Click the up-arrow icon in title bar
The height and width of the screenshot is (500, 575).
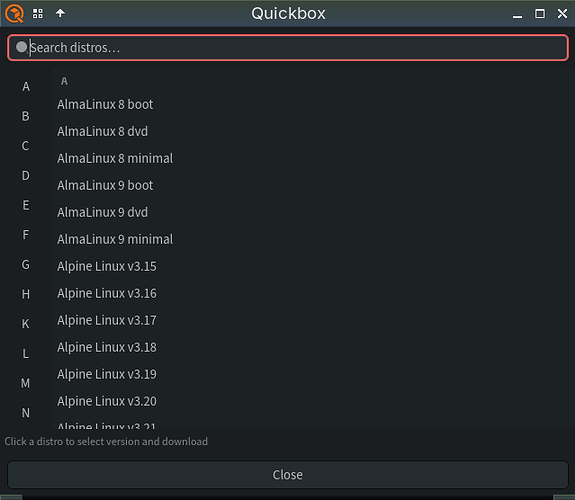tap(60, 13)
